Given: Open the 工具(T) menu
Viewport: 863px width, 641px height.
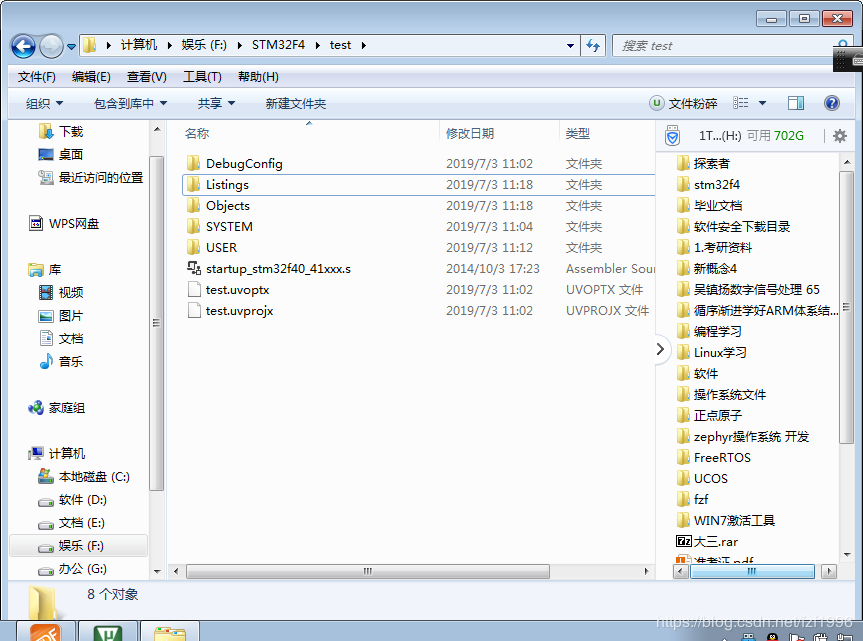Looking at the screenshot, I should click(202, 76).
